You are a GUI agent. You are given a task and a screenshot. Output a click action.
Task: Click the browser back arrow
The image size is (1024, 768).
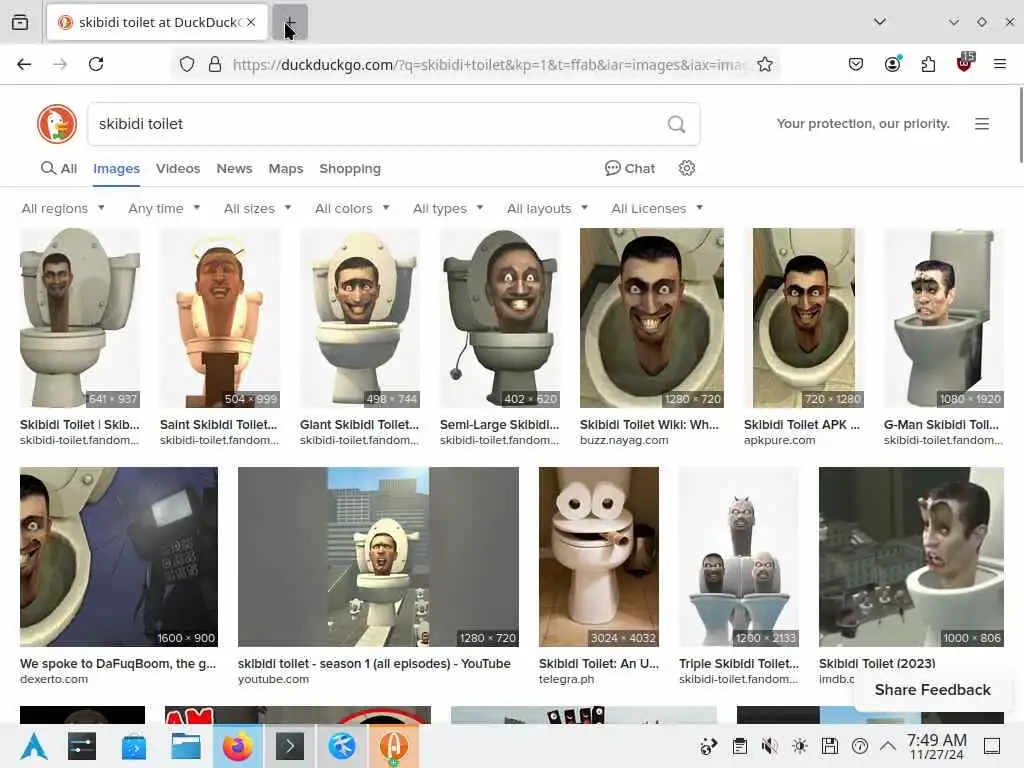pos(24,64)
